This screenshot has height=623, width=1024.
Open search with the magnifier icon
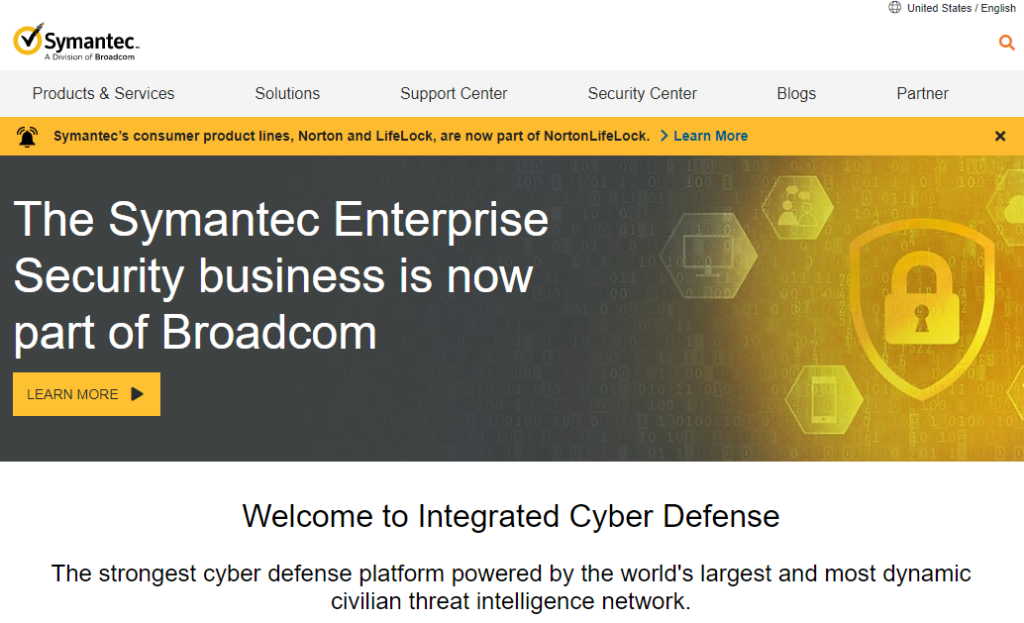point(1006,42)
